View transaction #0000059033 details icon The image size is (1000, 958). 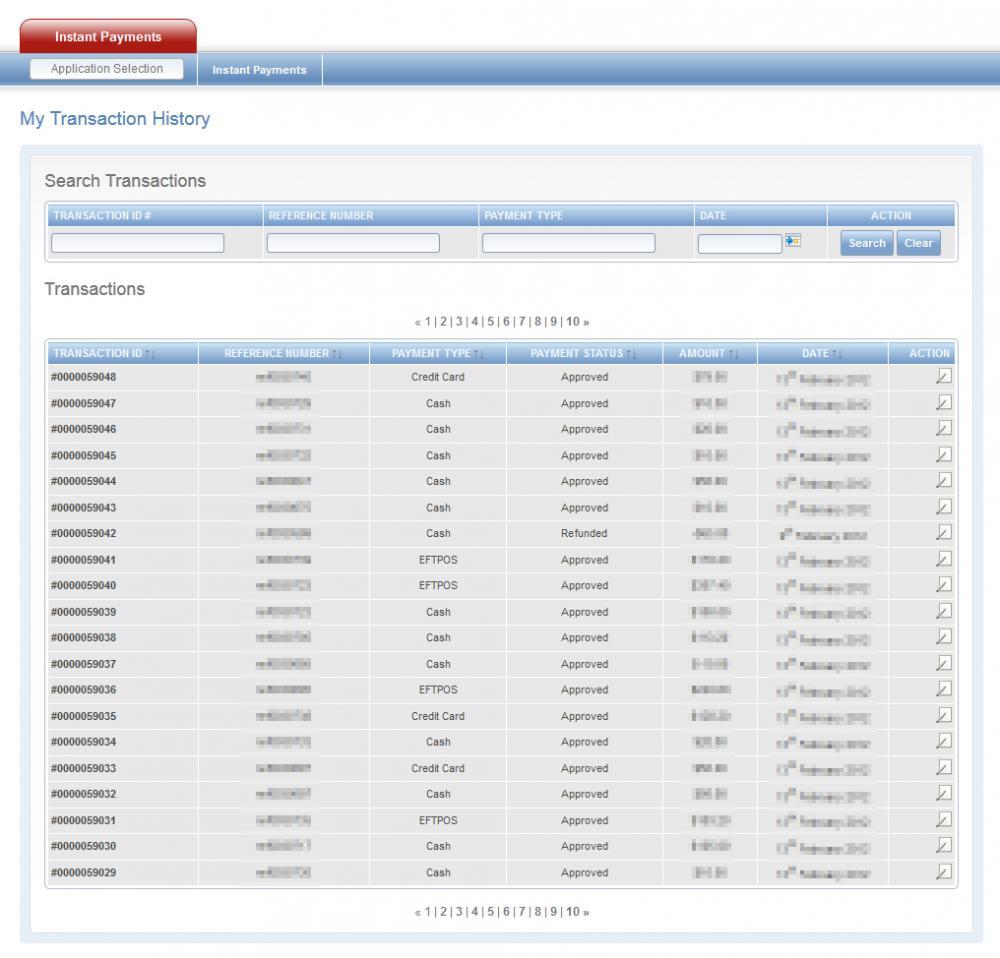coord(942,768)
